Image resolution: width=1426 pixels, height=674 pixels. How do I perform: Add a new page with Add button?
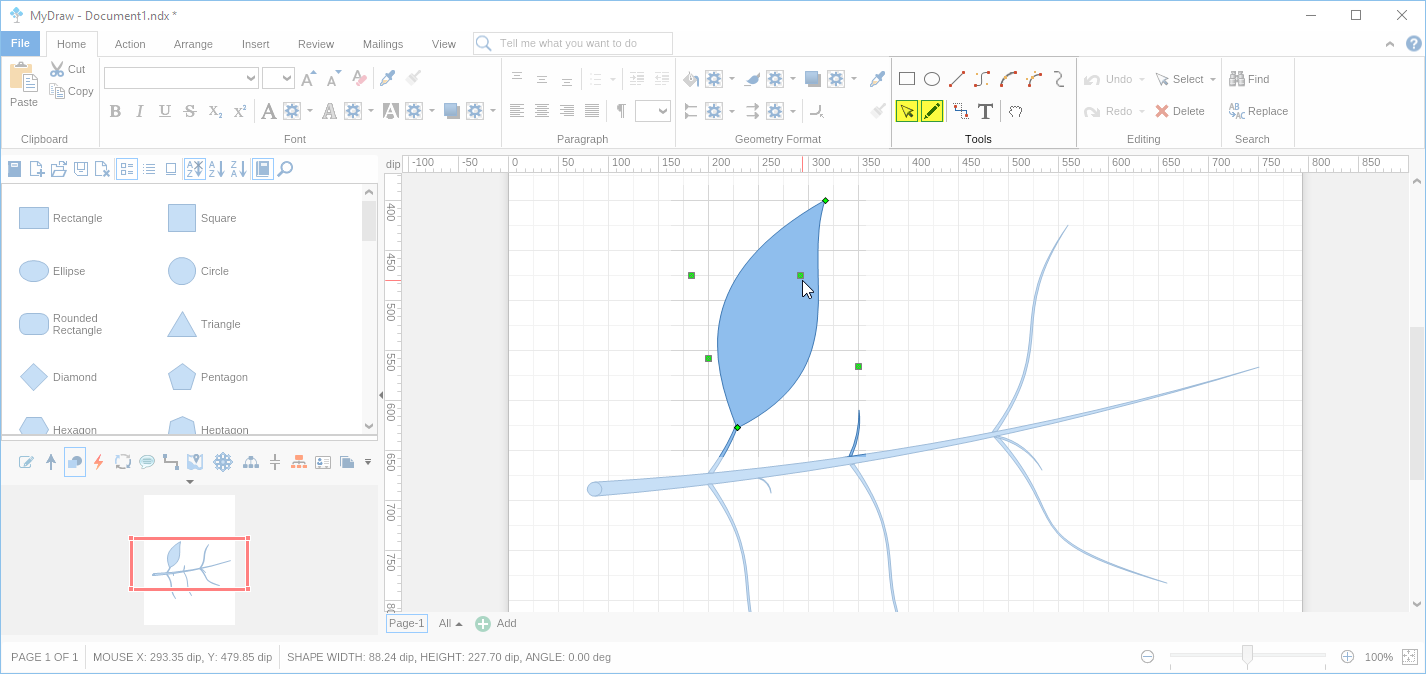(496, 623)
